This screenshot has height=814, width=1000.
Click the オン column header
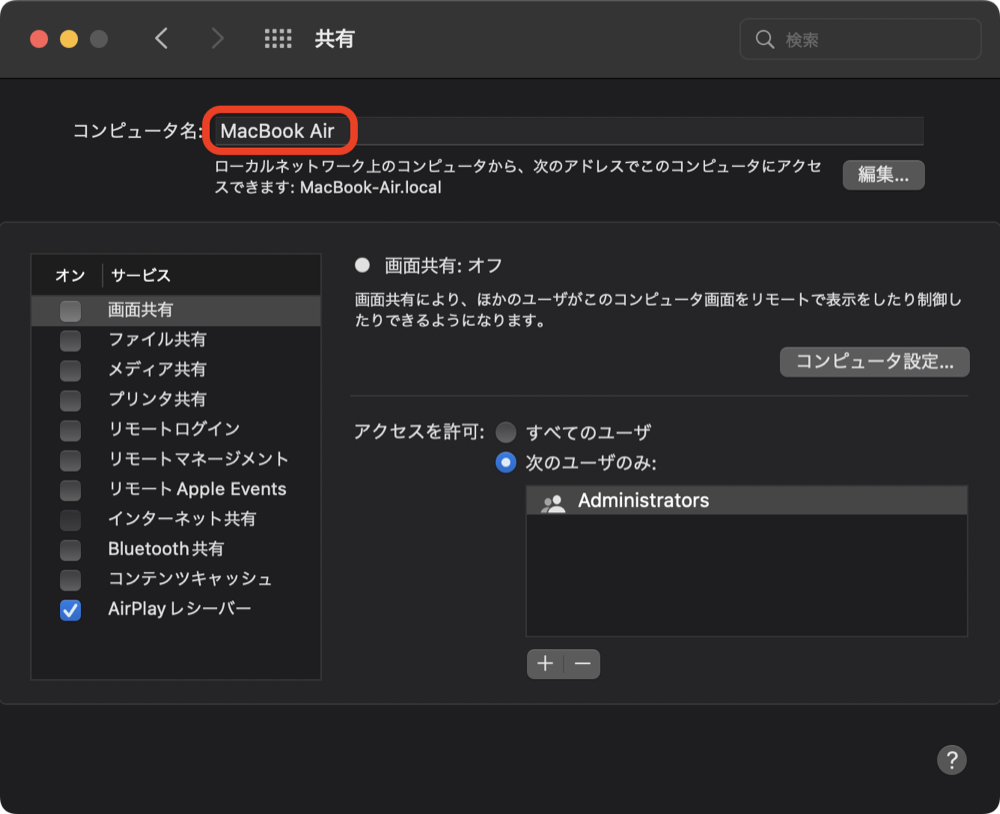pos(70,276)
